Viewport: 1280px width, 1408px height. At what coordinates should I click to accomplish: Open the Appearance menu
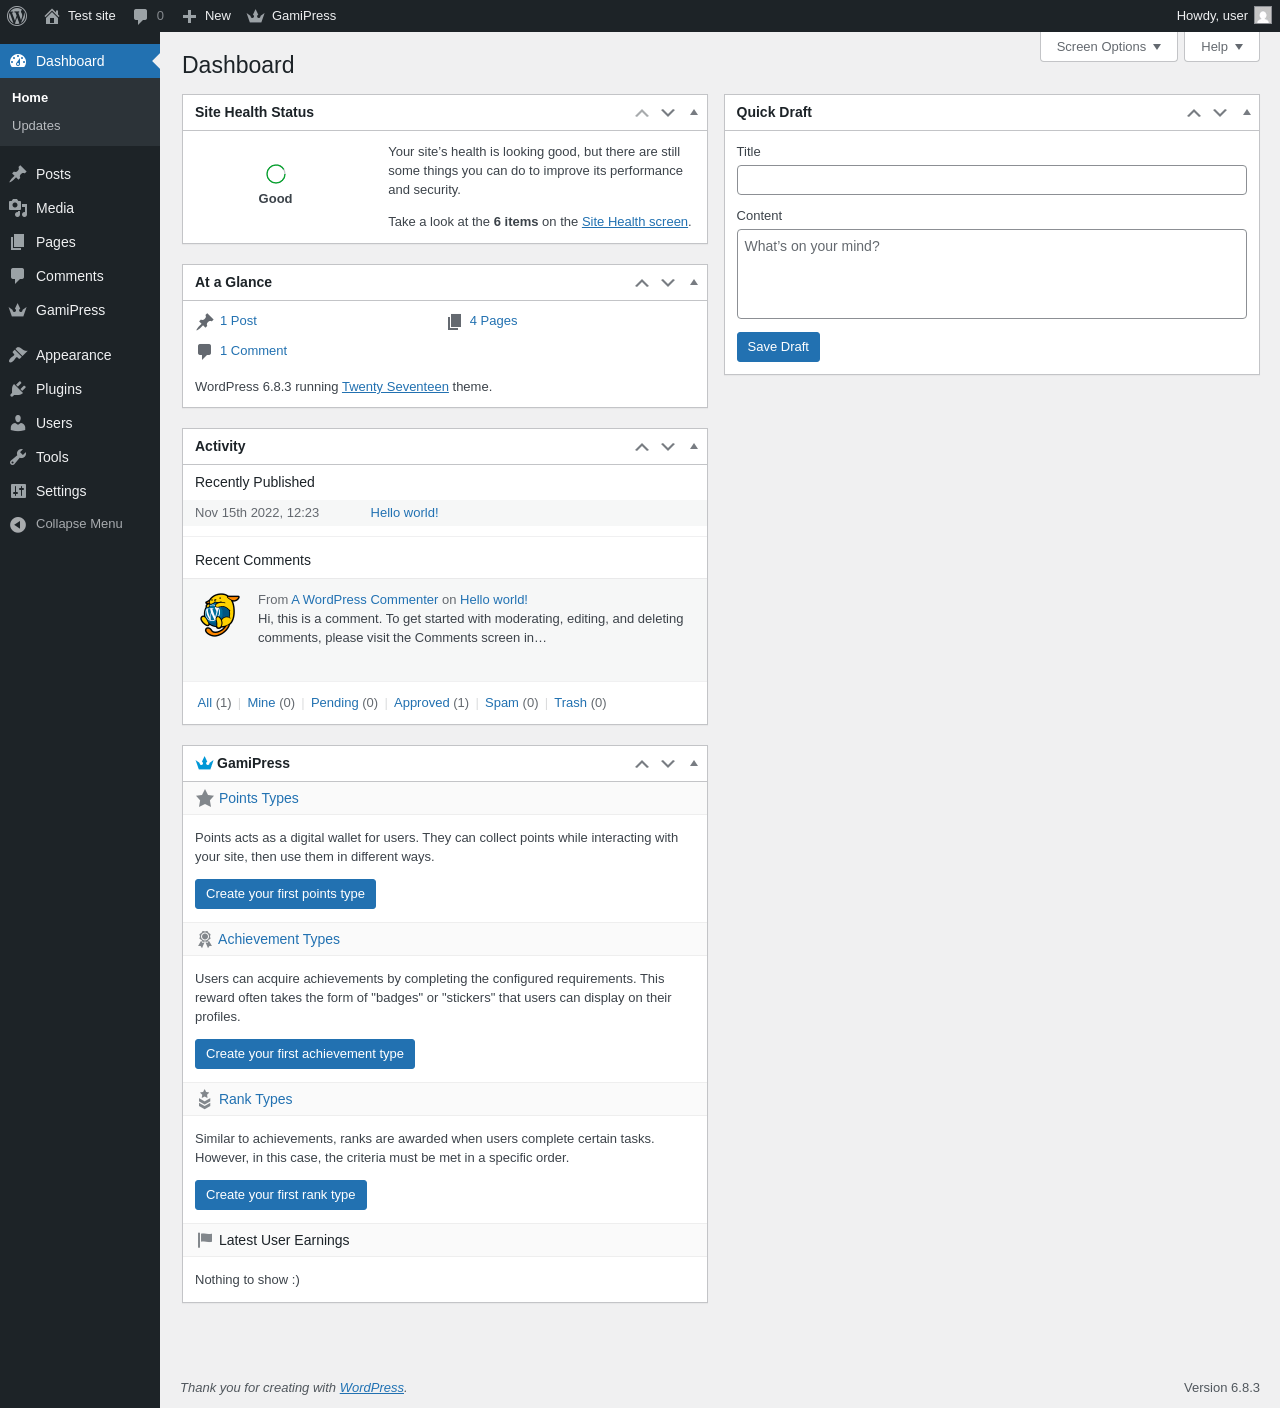tap(80, 355)
